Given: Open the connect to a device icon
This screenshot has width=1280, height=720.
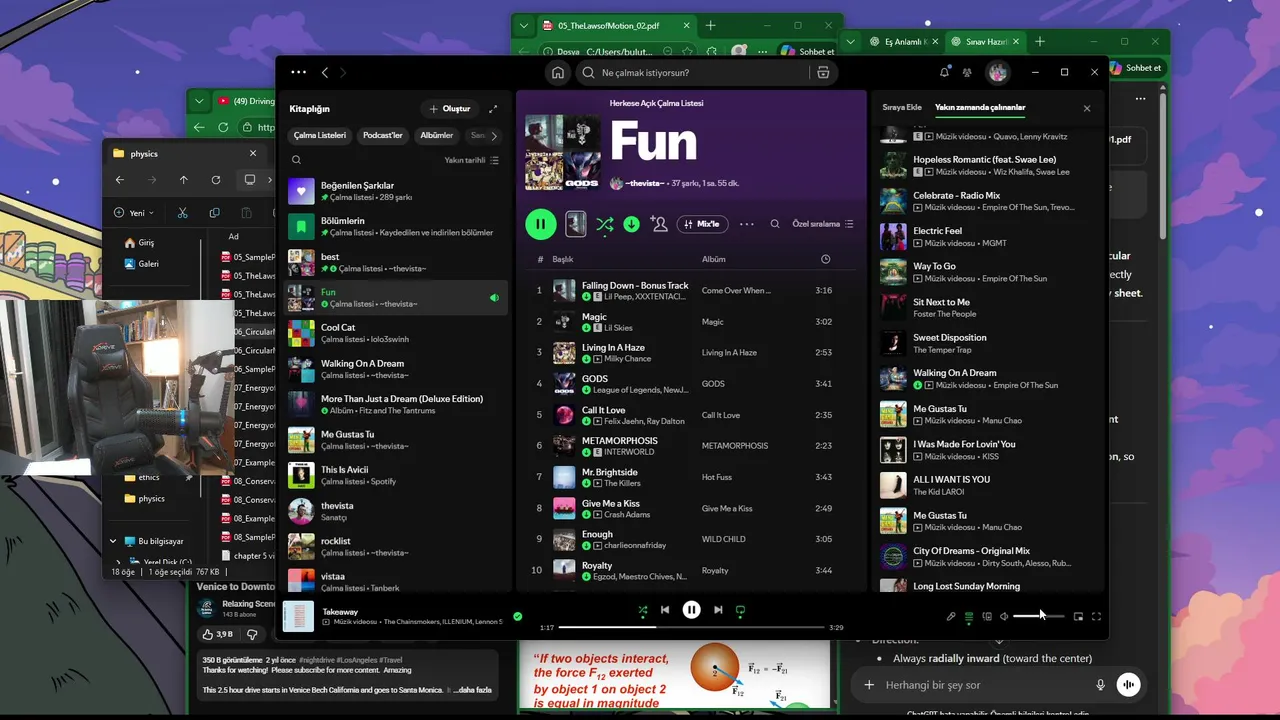Looking at the screenshot, I should pyautogui.click(x=987, y=617).
